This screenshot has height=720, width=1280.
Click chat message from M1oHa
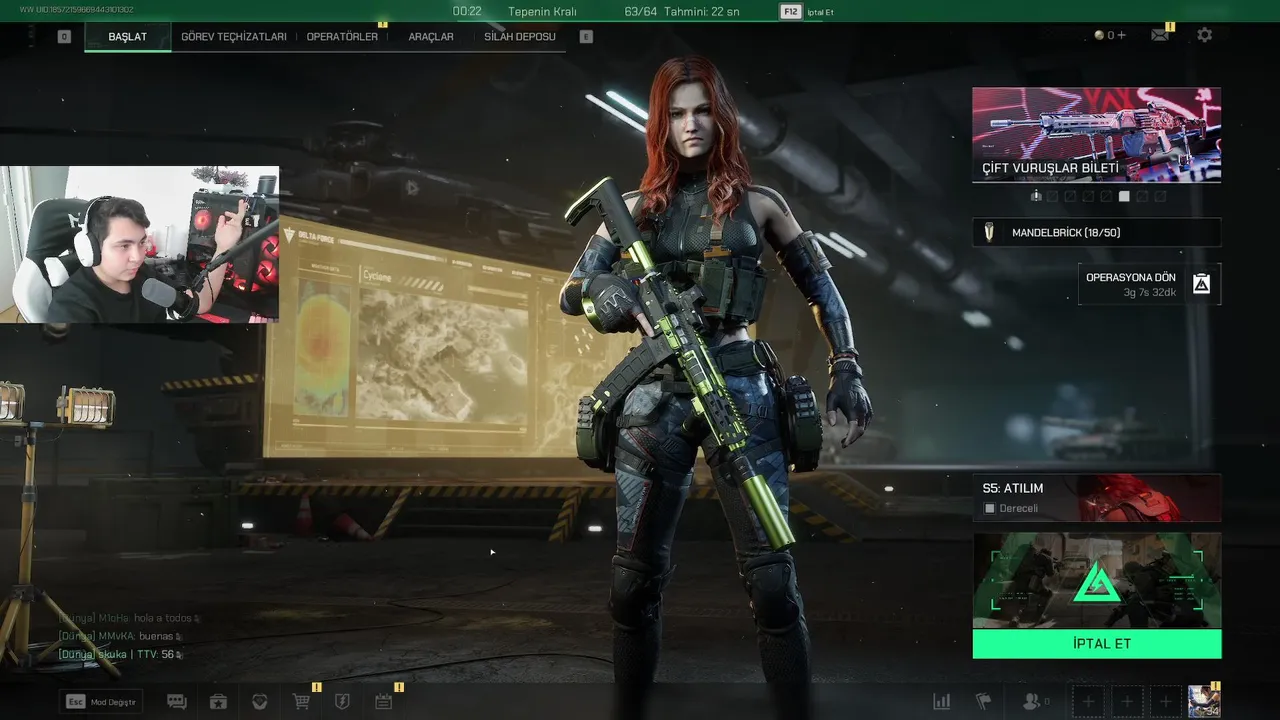tap(128, 618)
